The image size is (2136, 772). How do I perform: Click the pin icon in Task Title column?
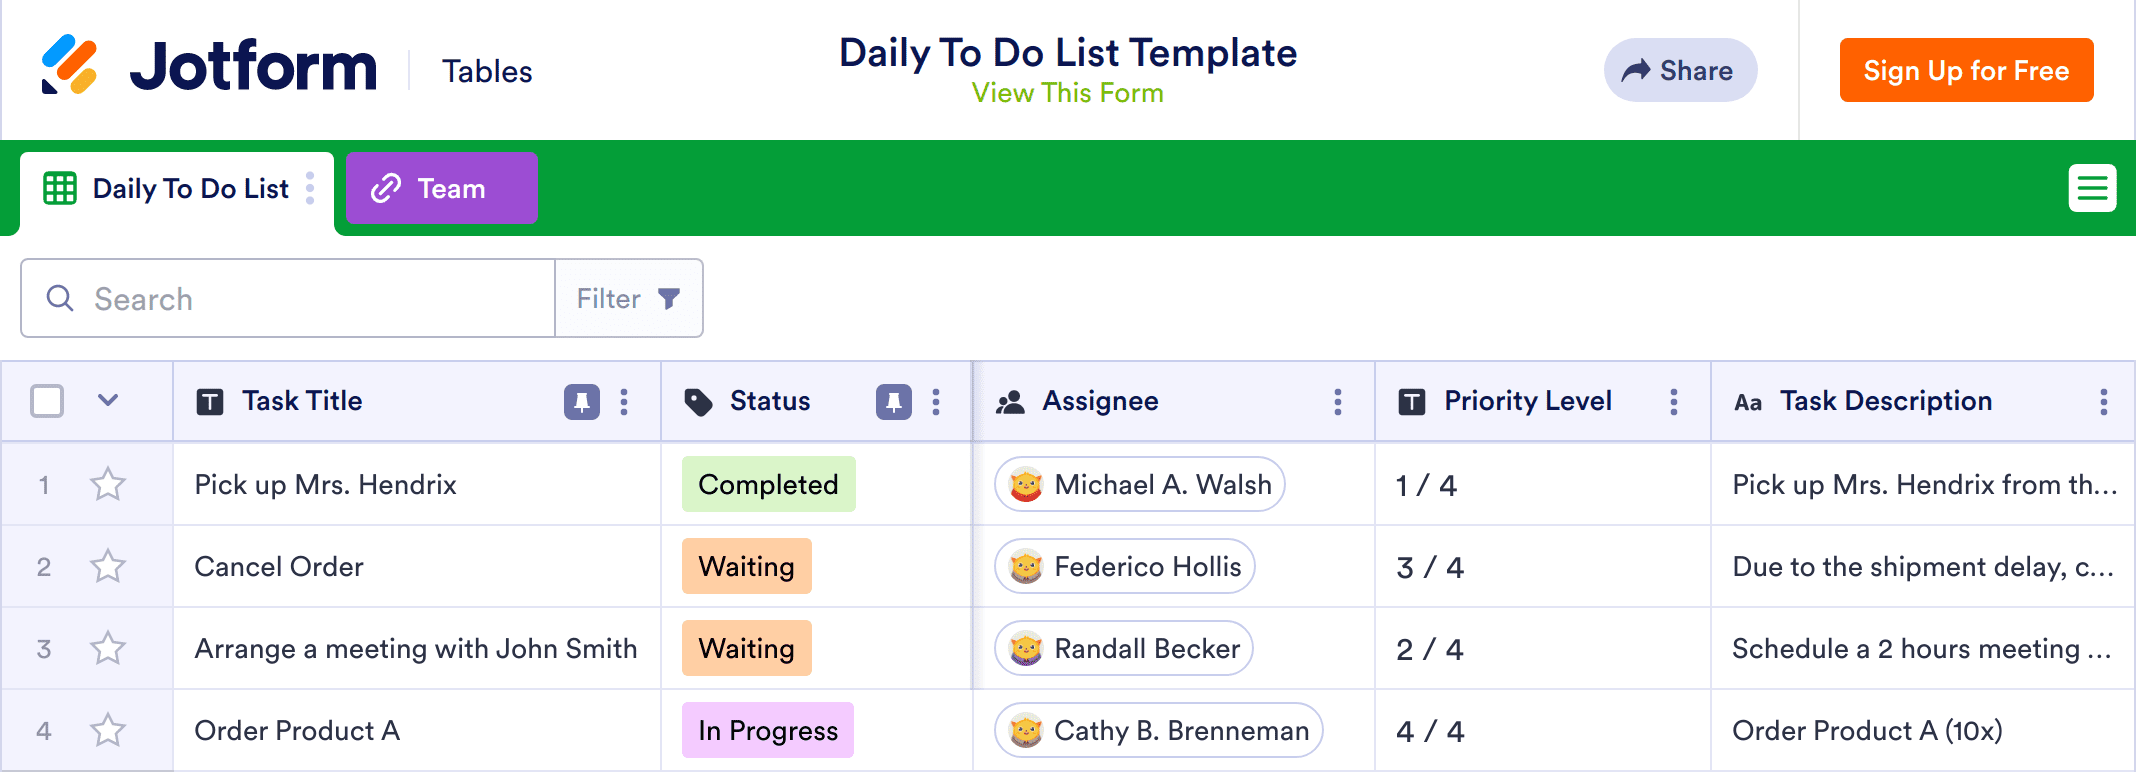[x=581, y=402]
